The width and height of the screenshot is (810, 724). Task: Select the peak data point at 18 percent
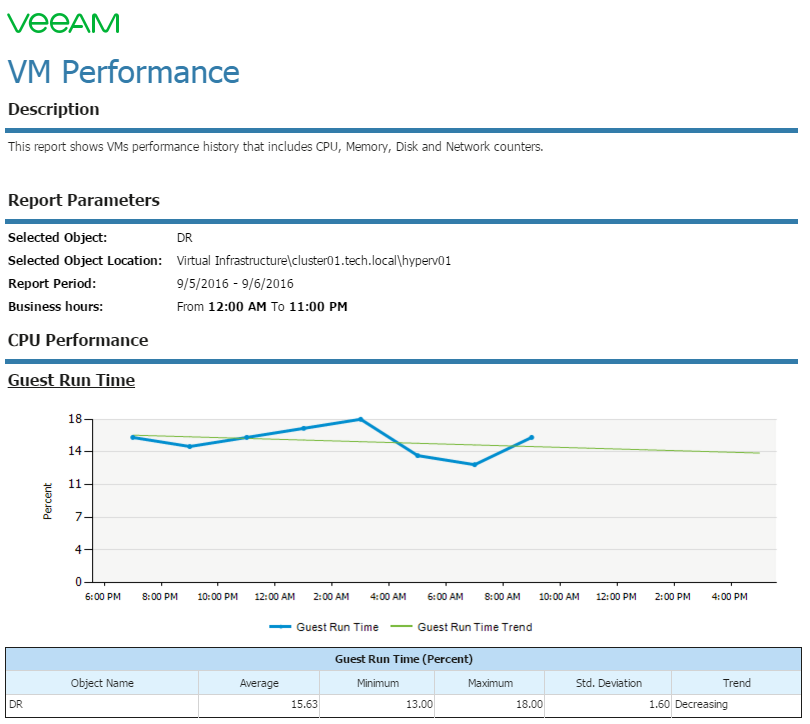[x=361, y=419]
